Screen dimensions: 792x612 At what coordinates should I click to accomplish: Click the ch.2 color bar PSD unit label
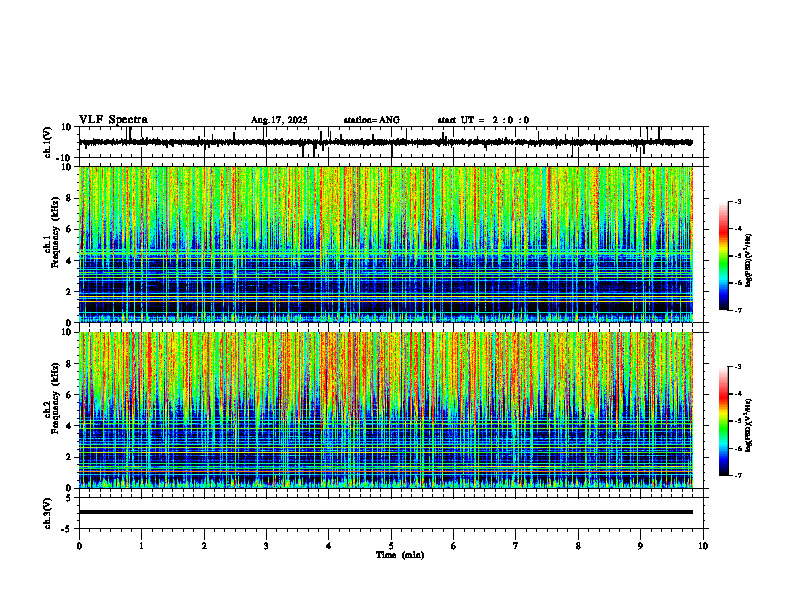coord(749,425)
